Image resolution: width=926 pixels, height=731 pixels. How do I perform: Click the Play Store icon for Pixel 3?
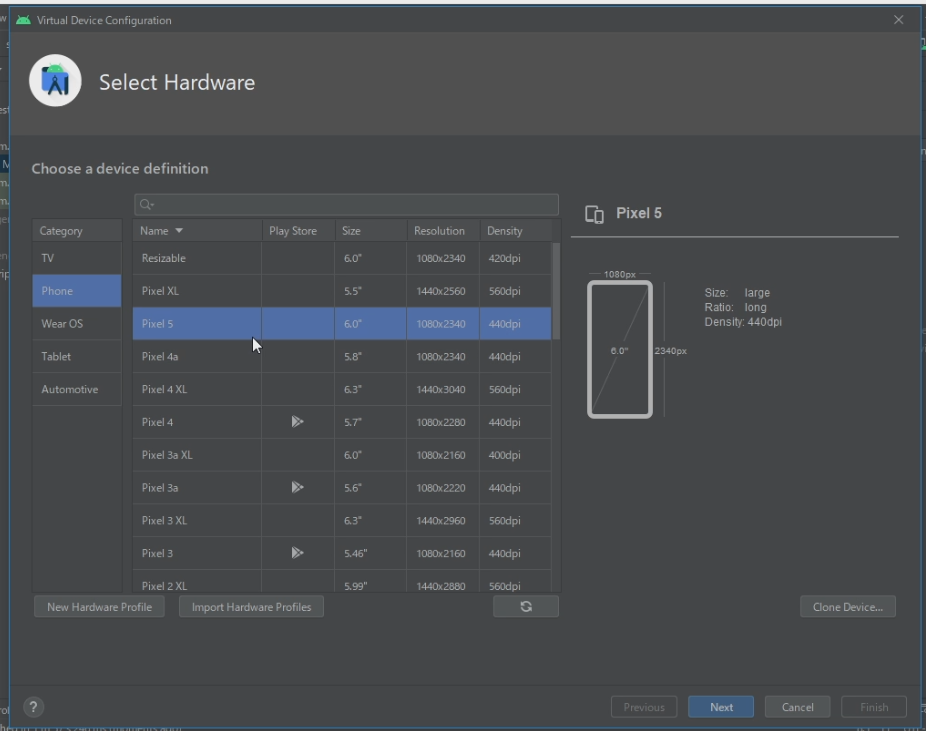pos(297,553)
